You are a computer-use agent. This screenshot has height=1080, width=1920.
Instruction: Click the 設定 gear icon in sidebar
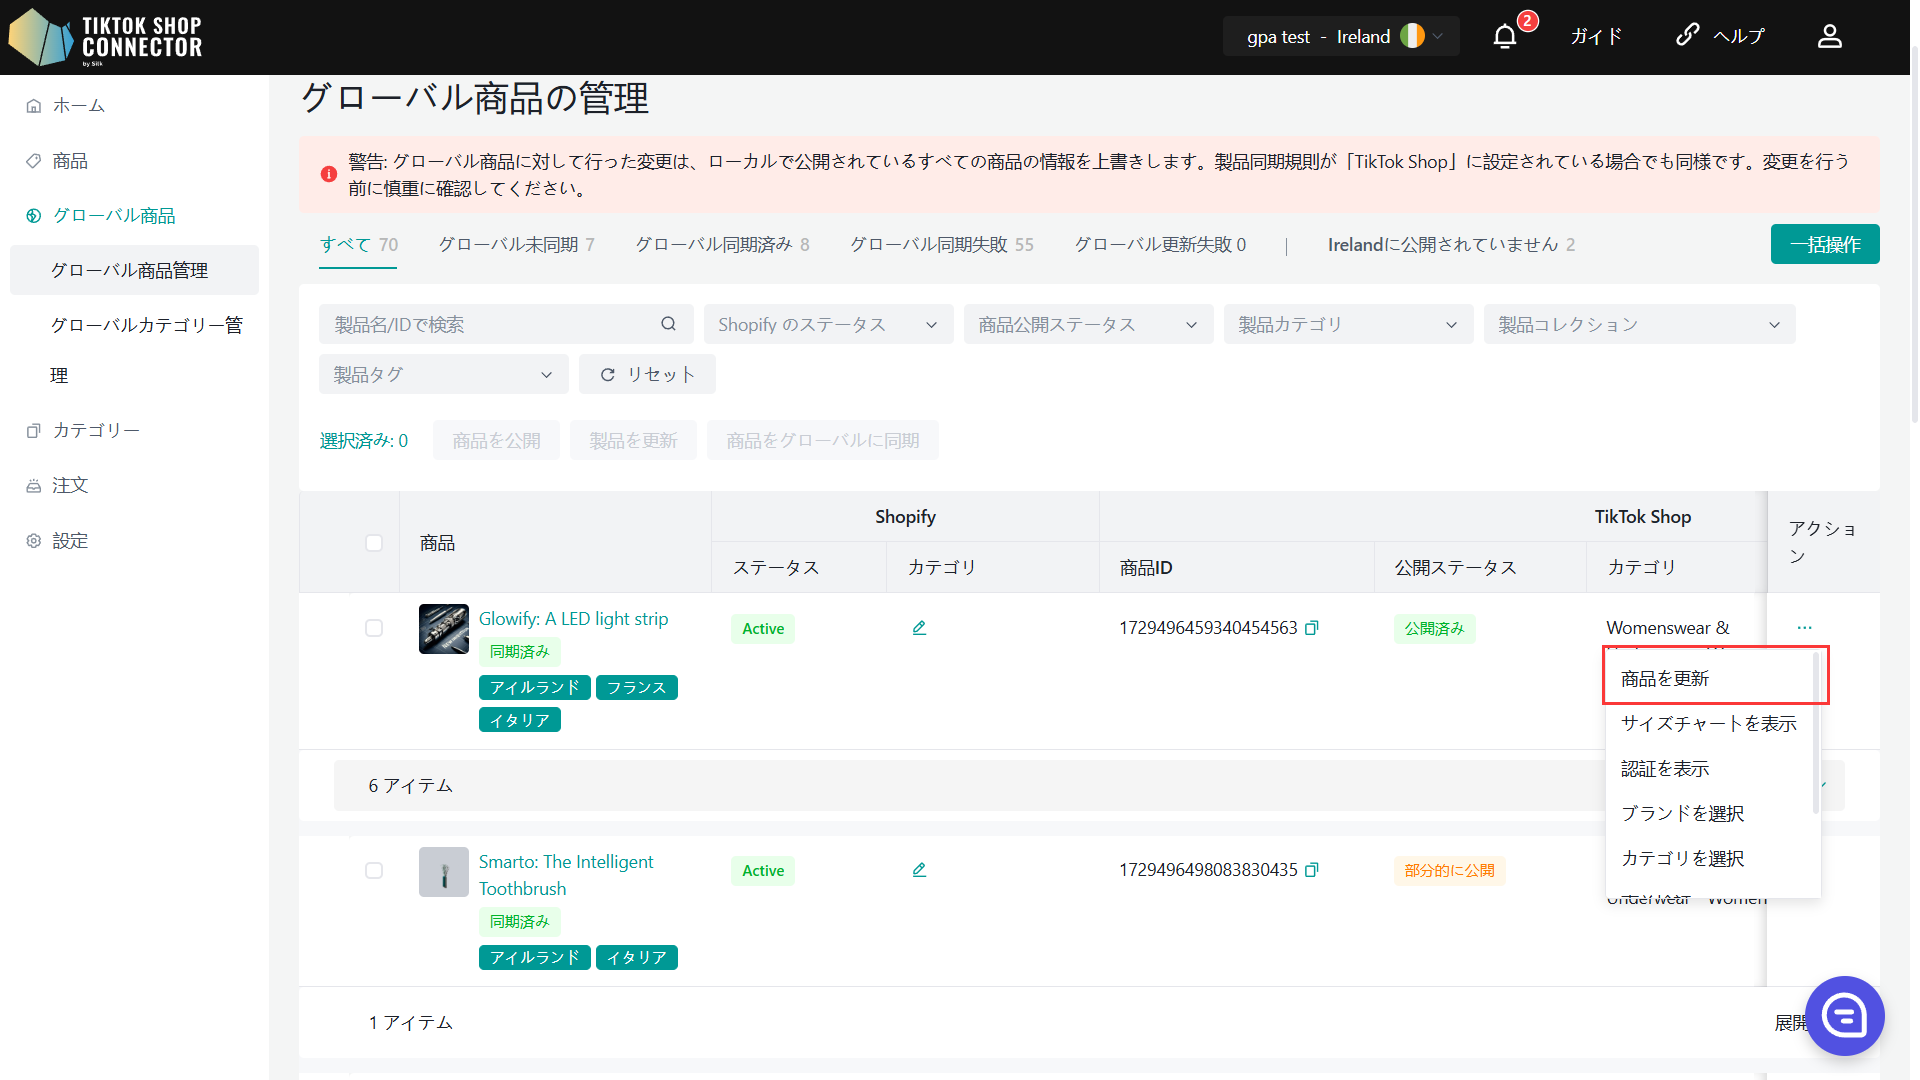pos(34,541)
